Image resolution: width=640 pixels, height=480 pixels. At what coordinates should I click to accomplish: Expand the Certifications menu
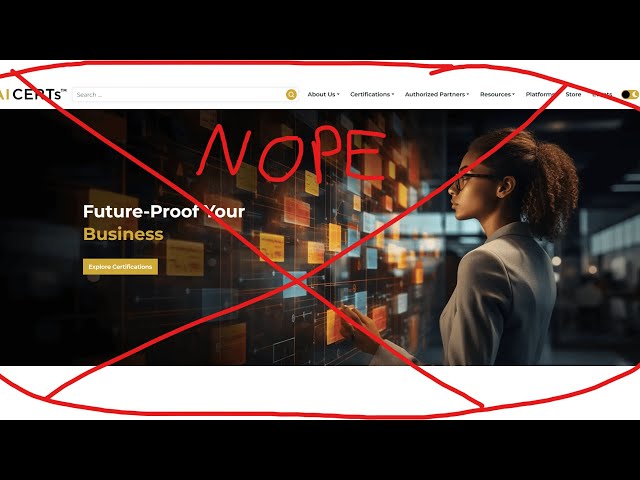372,94
